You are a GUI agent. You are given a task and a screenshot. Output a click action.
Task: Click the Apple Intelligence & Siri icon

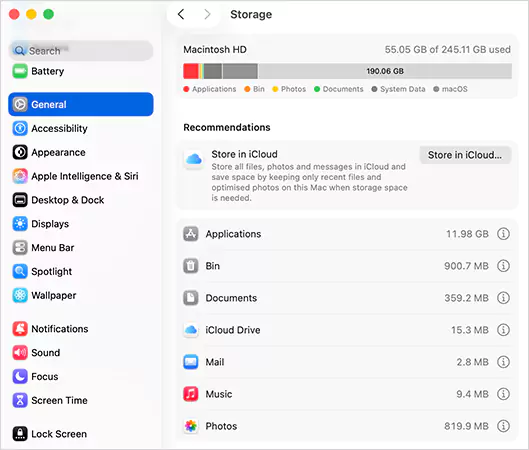coord(20,176)
